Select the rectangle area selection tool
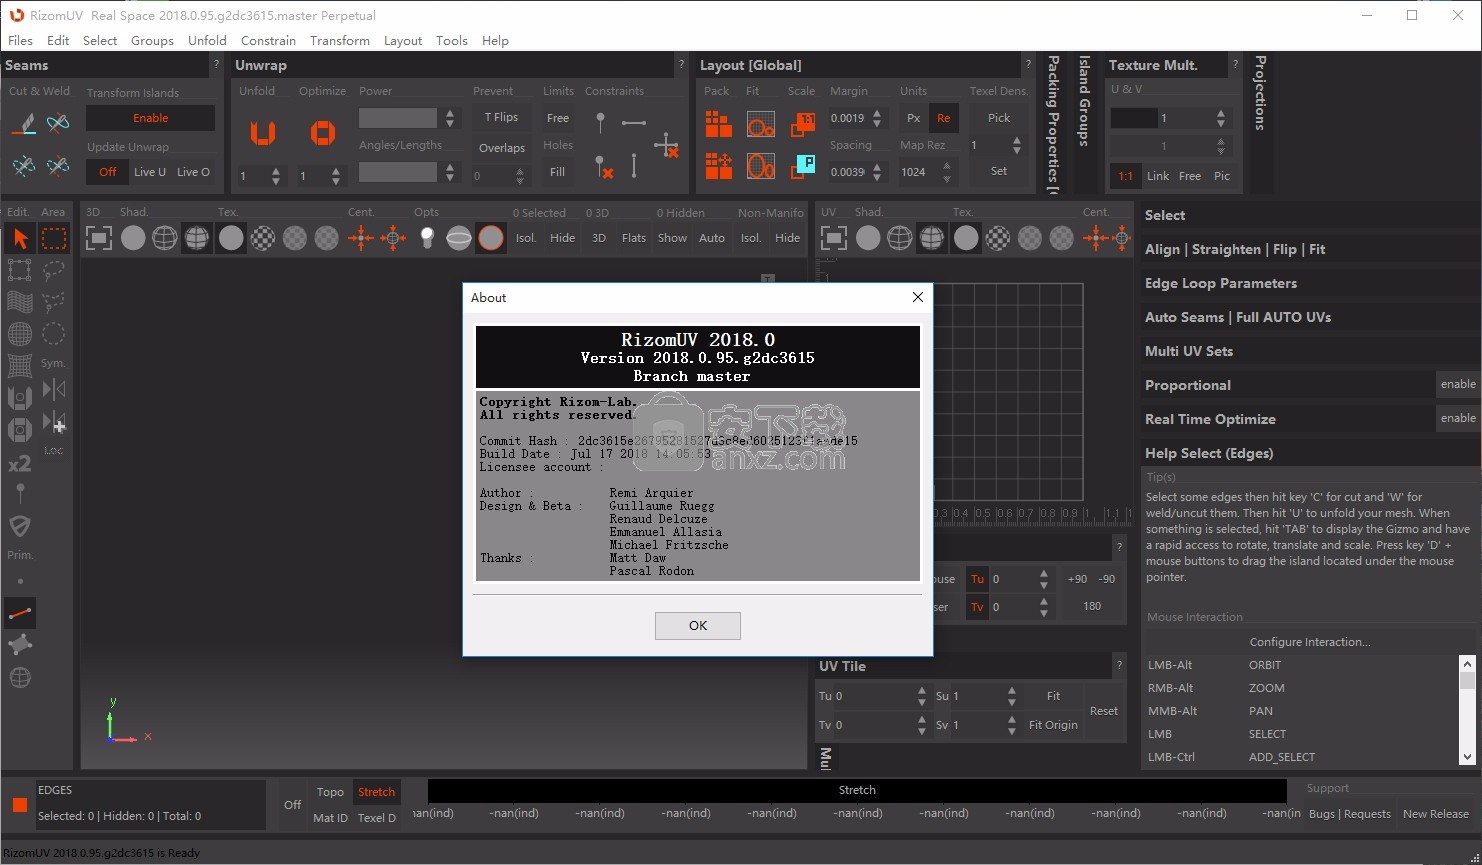The height and width of the screenshot is (865, 1482). pos(54,238)
